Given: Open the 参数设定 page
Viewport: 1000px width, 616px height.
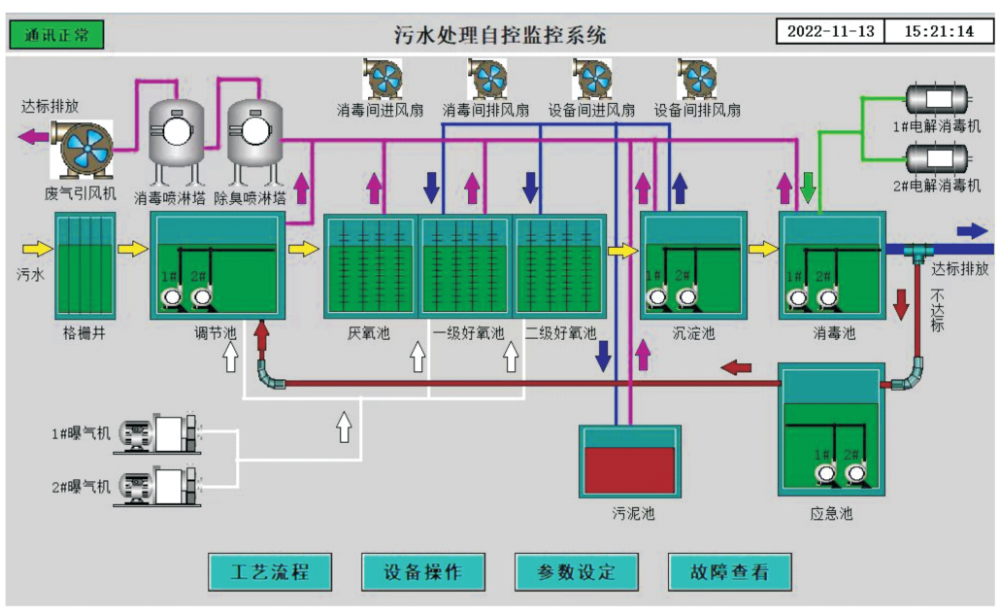Looking at the screenshot, I should click(x=577, y=572).
